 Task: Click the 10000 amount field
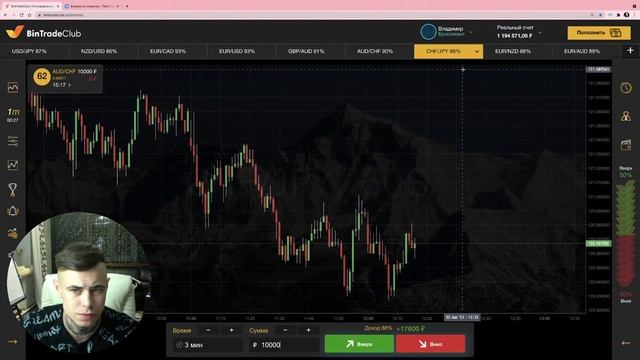click(284, 345)
